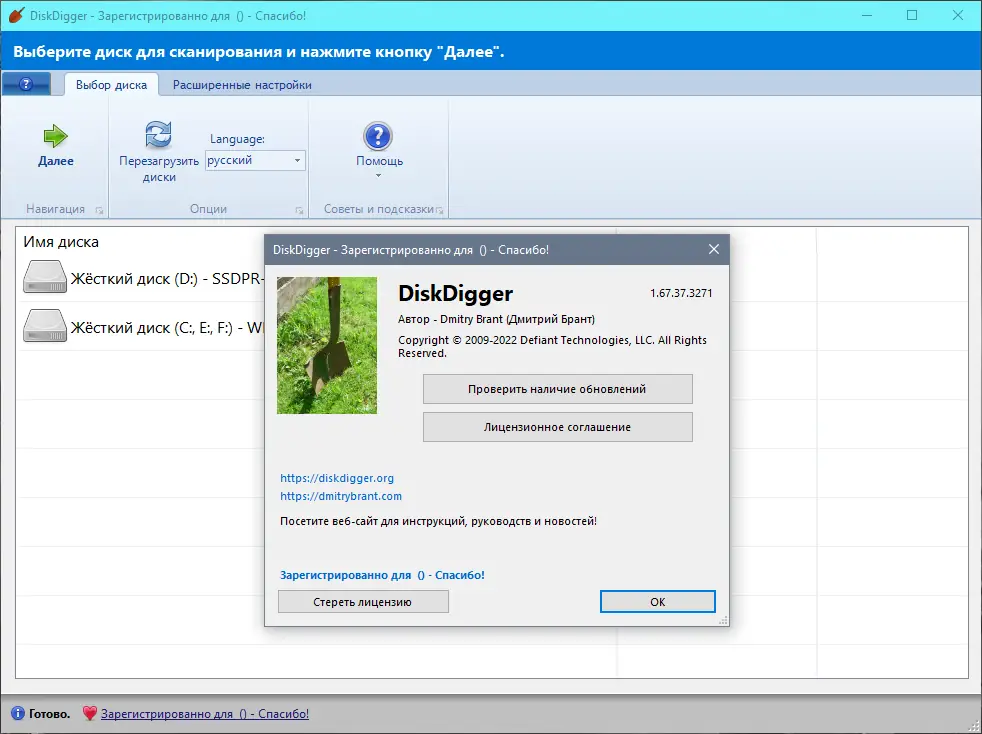This screenshot has width=982, height=734.
Task: Expand Навигация group launcher
Action: 100,210
